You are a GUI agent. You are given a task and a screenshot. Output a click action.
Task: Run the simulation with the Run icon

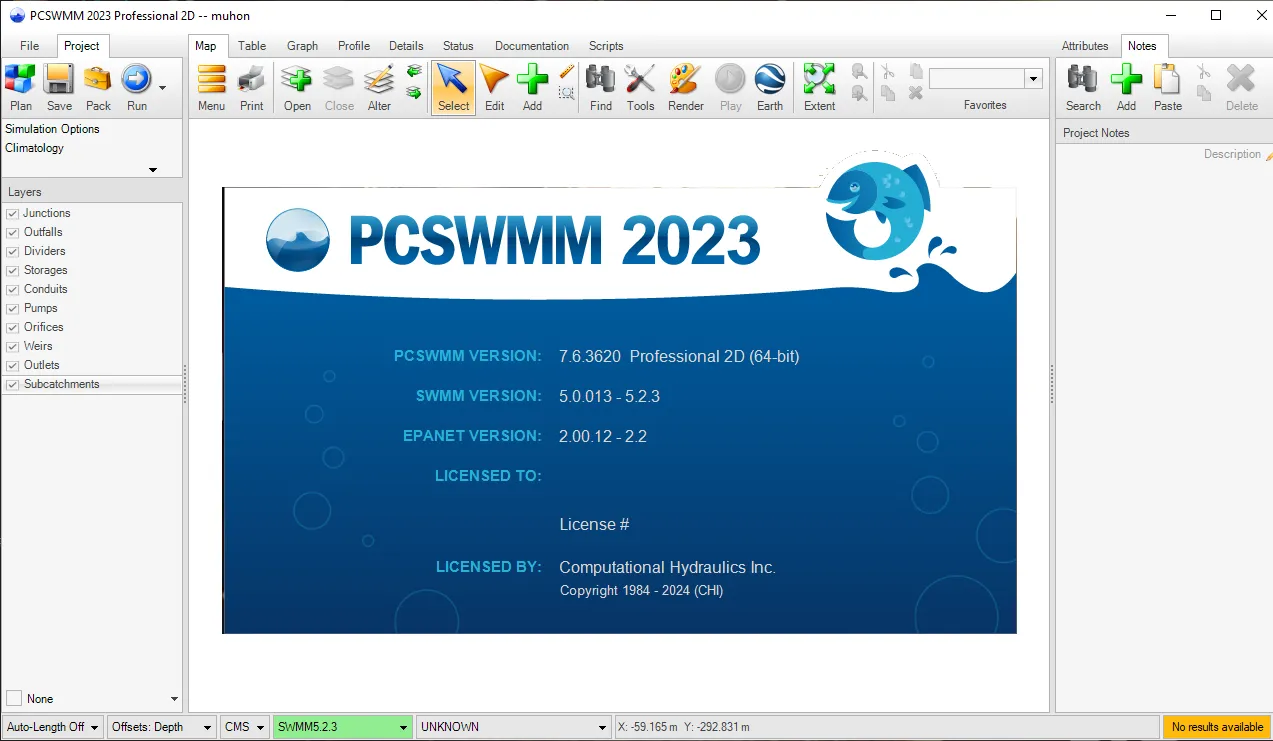[136, 88]
